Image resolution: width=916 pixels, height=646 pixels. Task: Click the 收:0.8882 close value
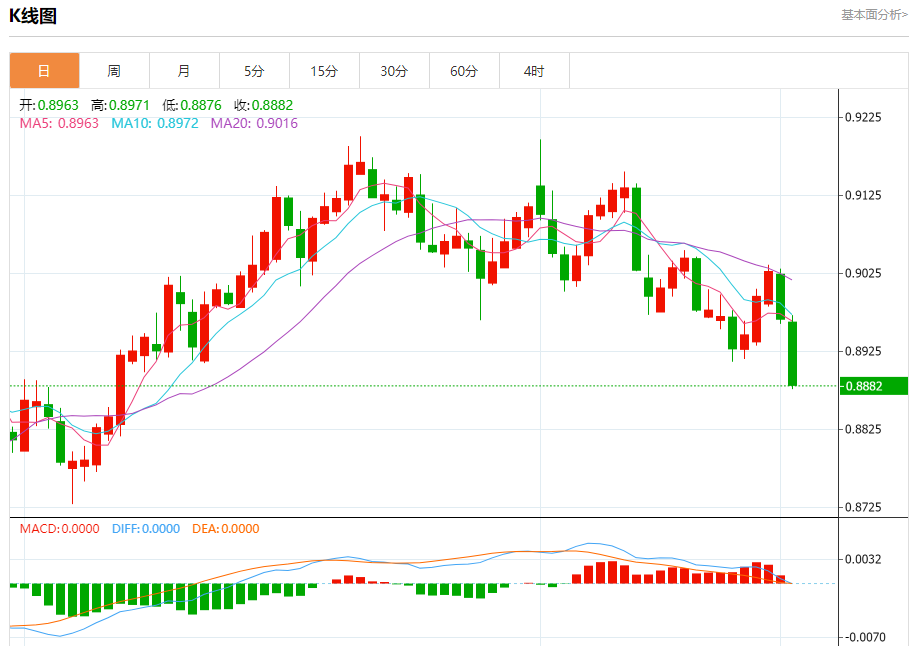click(x=263, y=105)
